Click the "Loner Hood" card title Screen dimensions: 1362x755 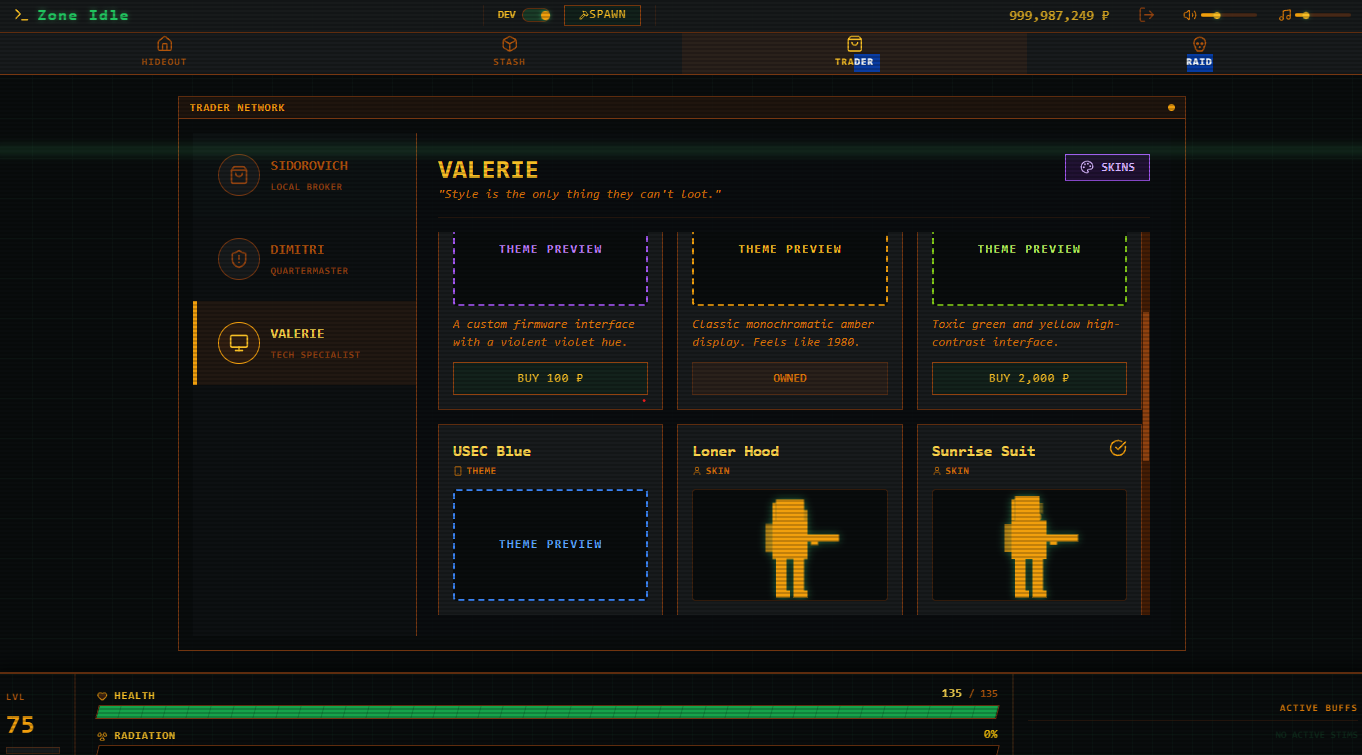pos(735,451)
